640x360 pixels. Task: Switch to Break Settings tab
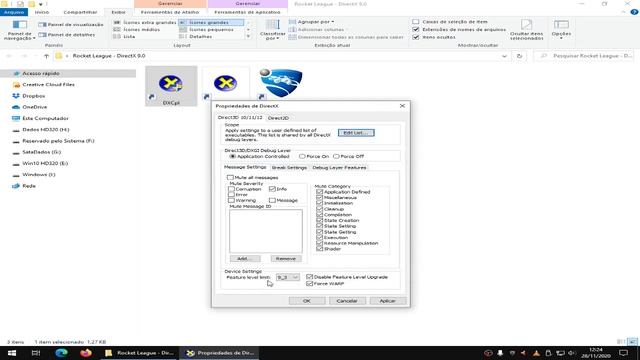(289, 167)
